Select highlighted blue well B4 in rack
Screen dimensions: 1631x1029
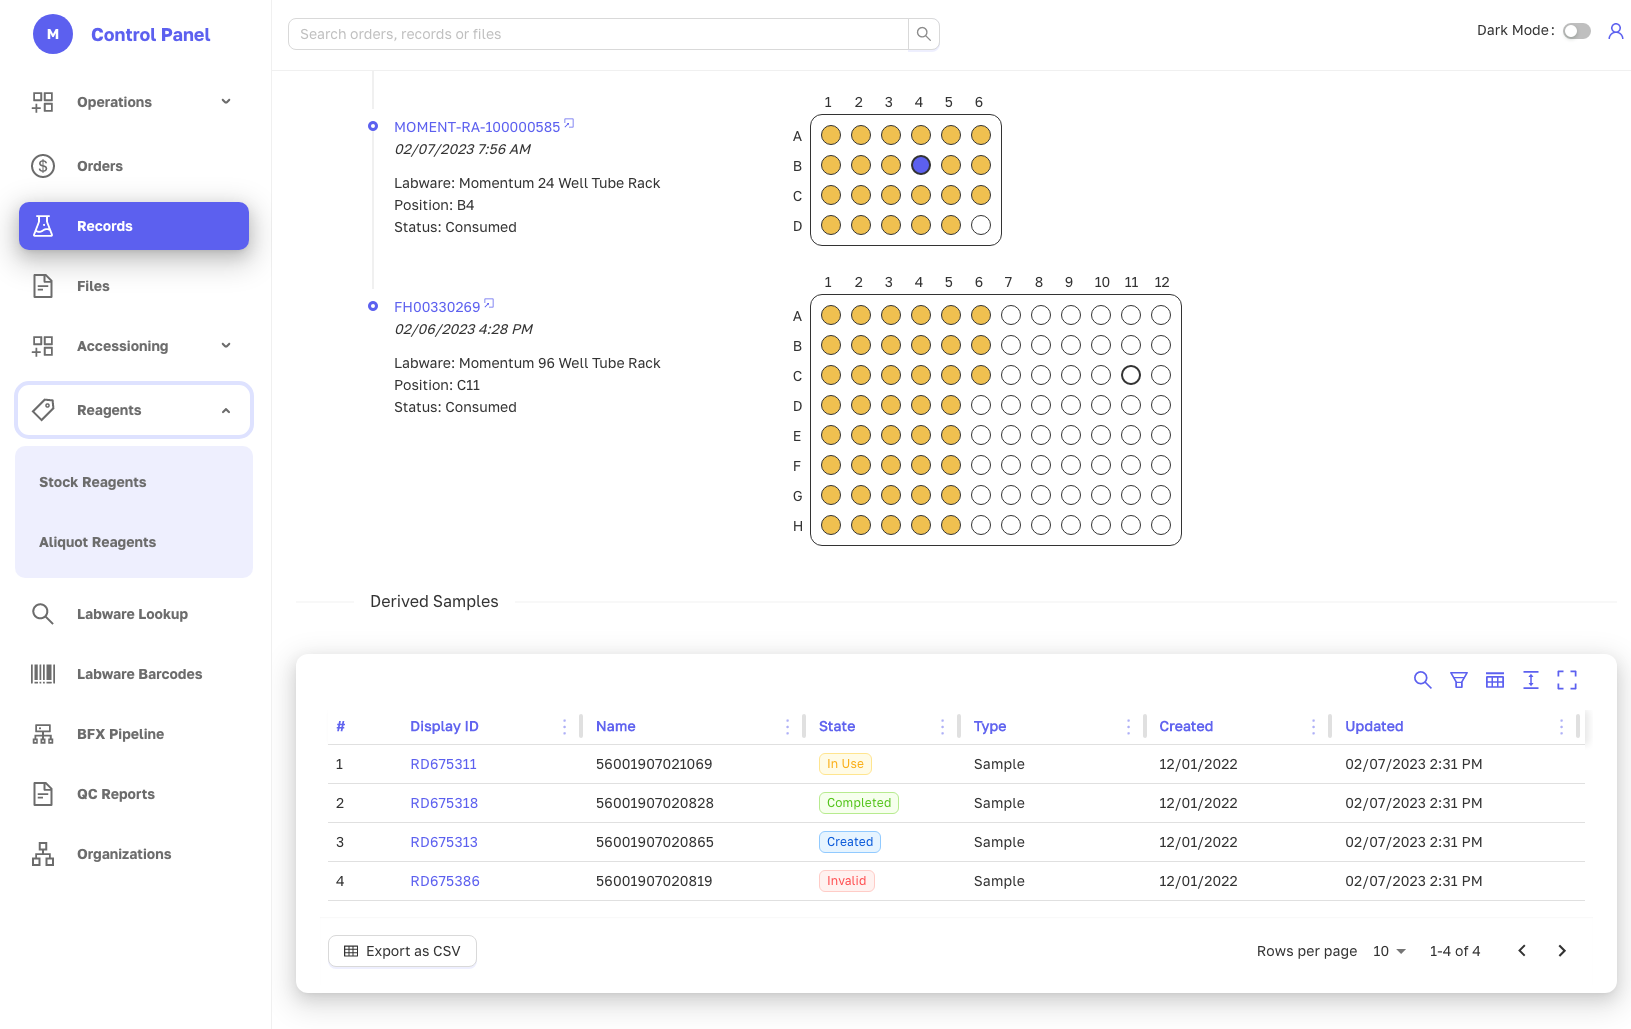(x=921, y=165)
